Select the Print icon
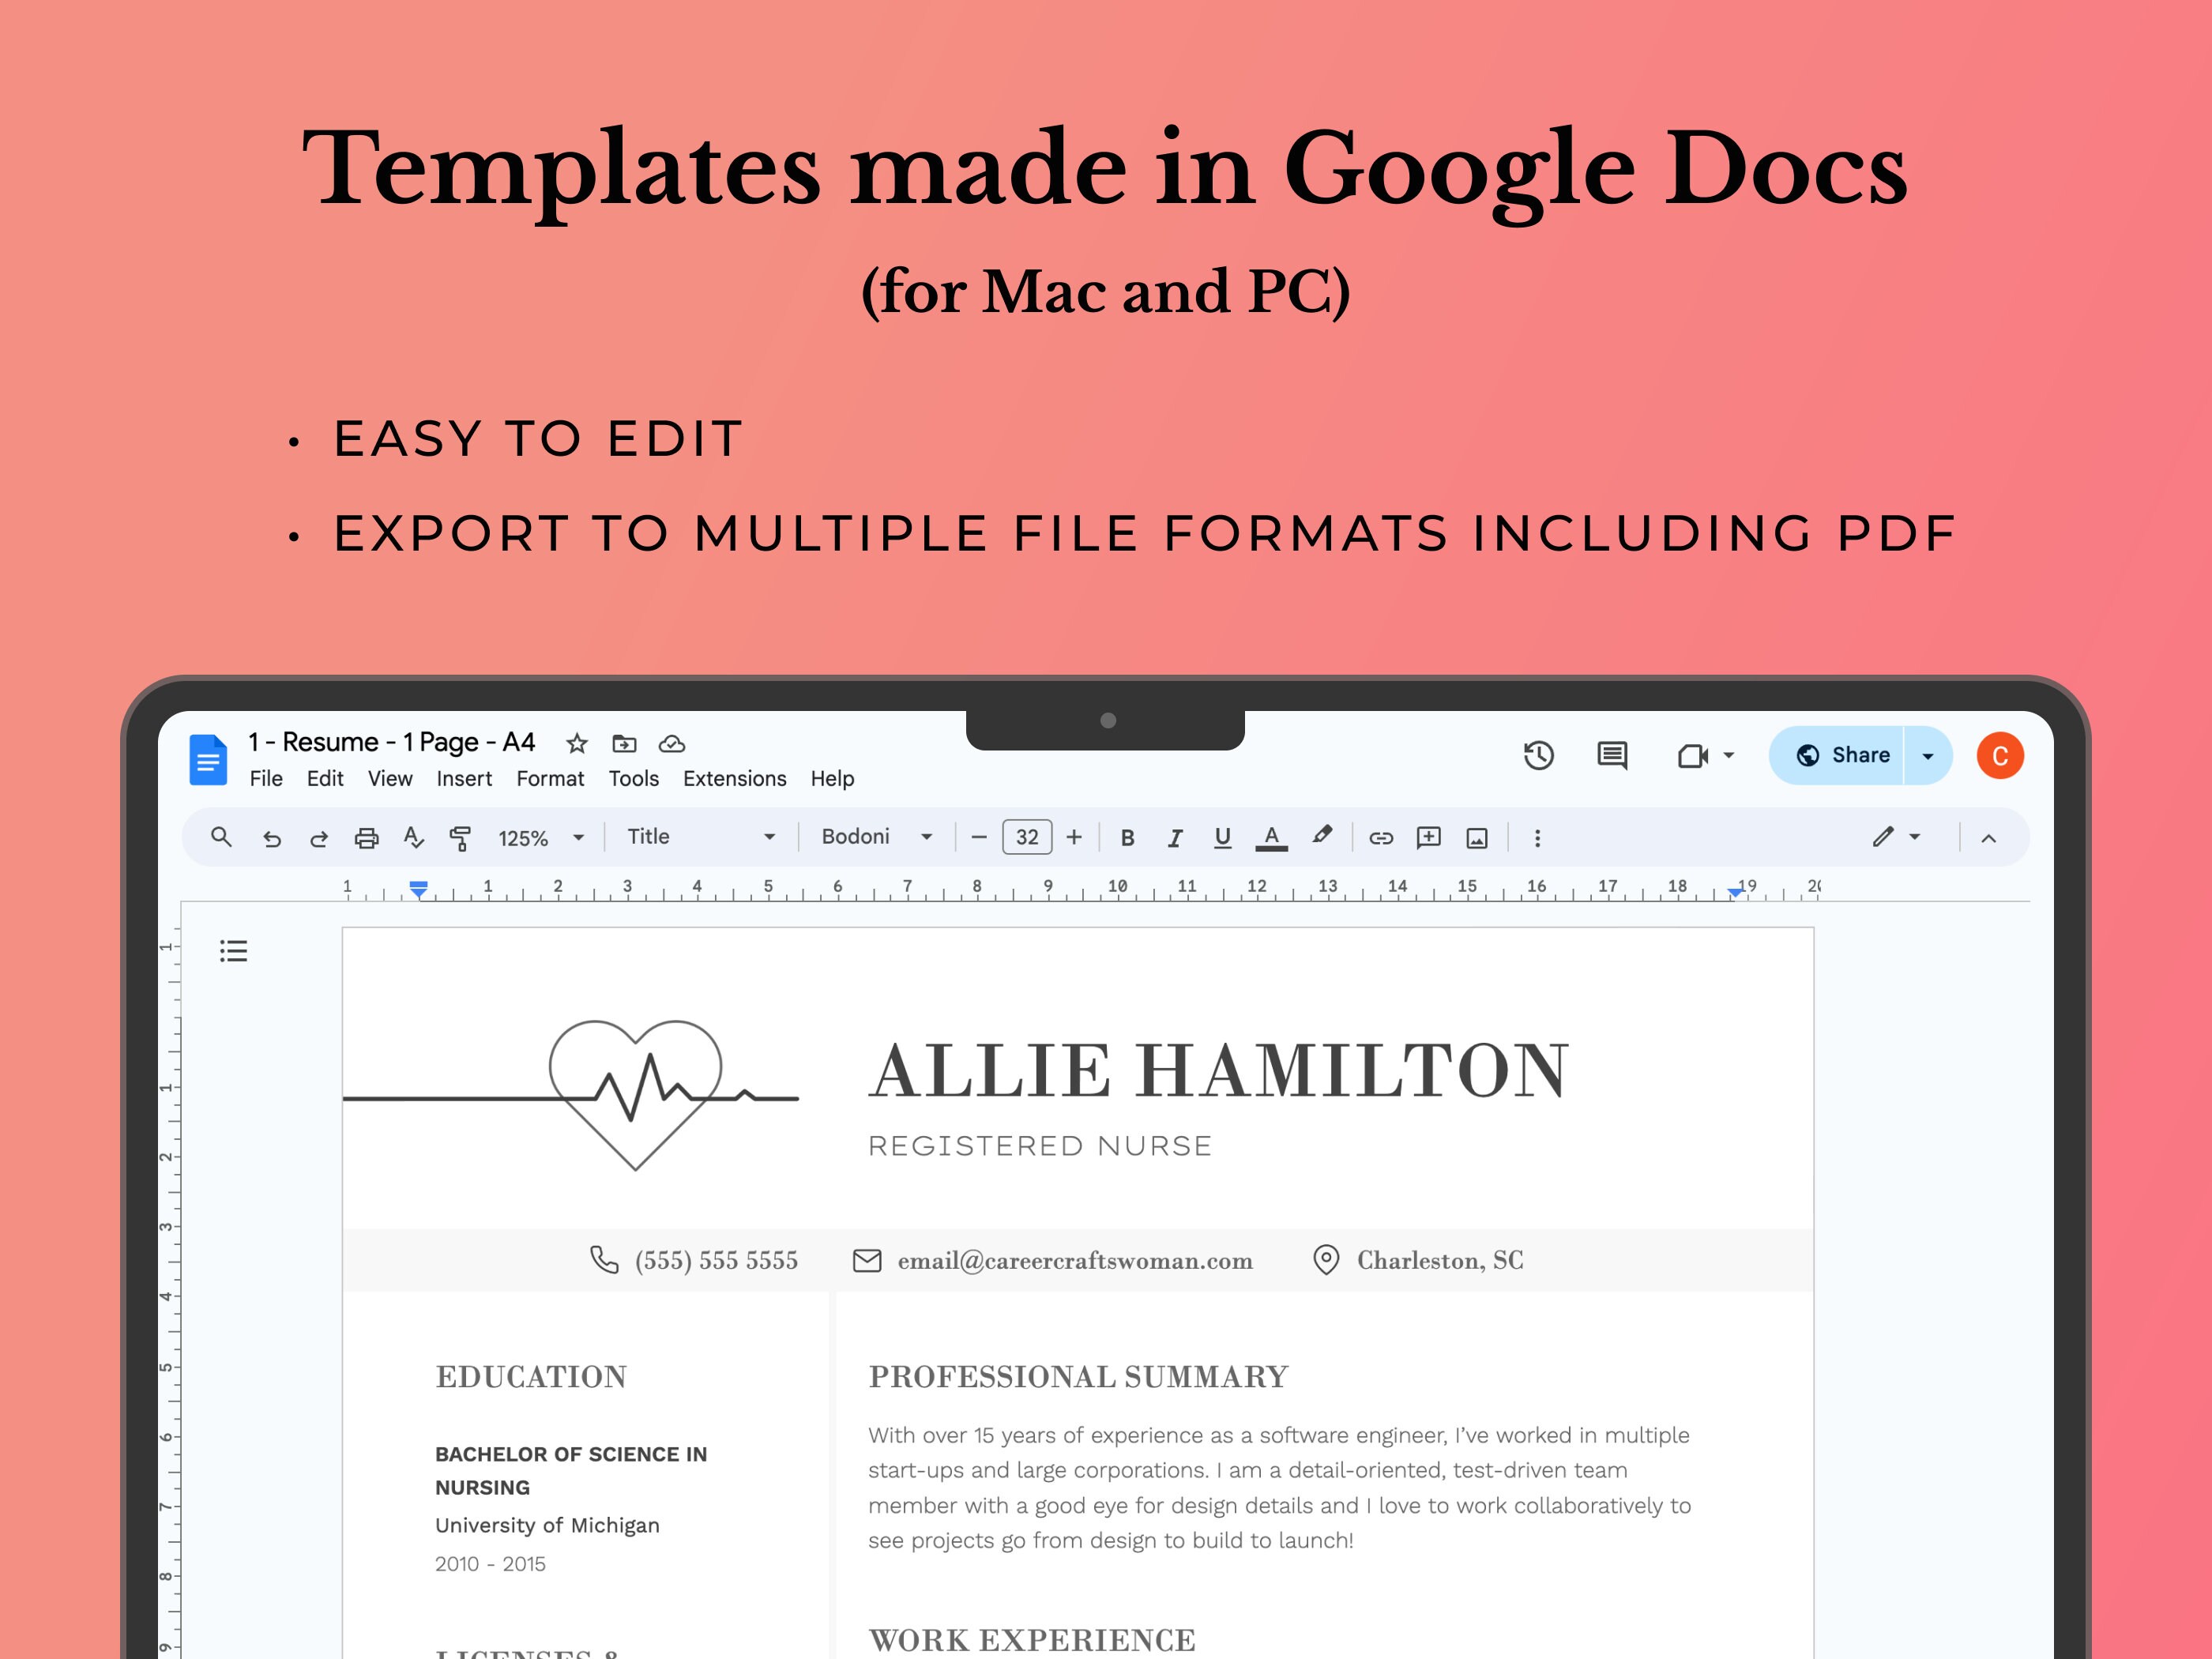The width and height of the screenshot is (2212, 1659). (367, 837)
